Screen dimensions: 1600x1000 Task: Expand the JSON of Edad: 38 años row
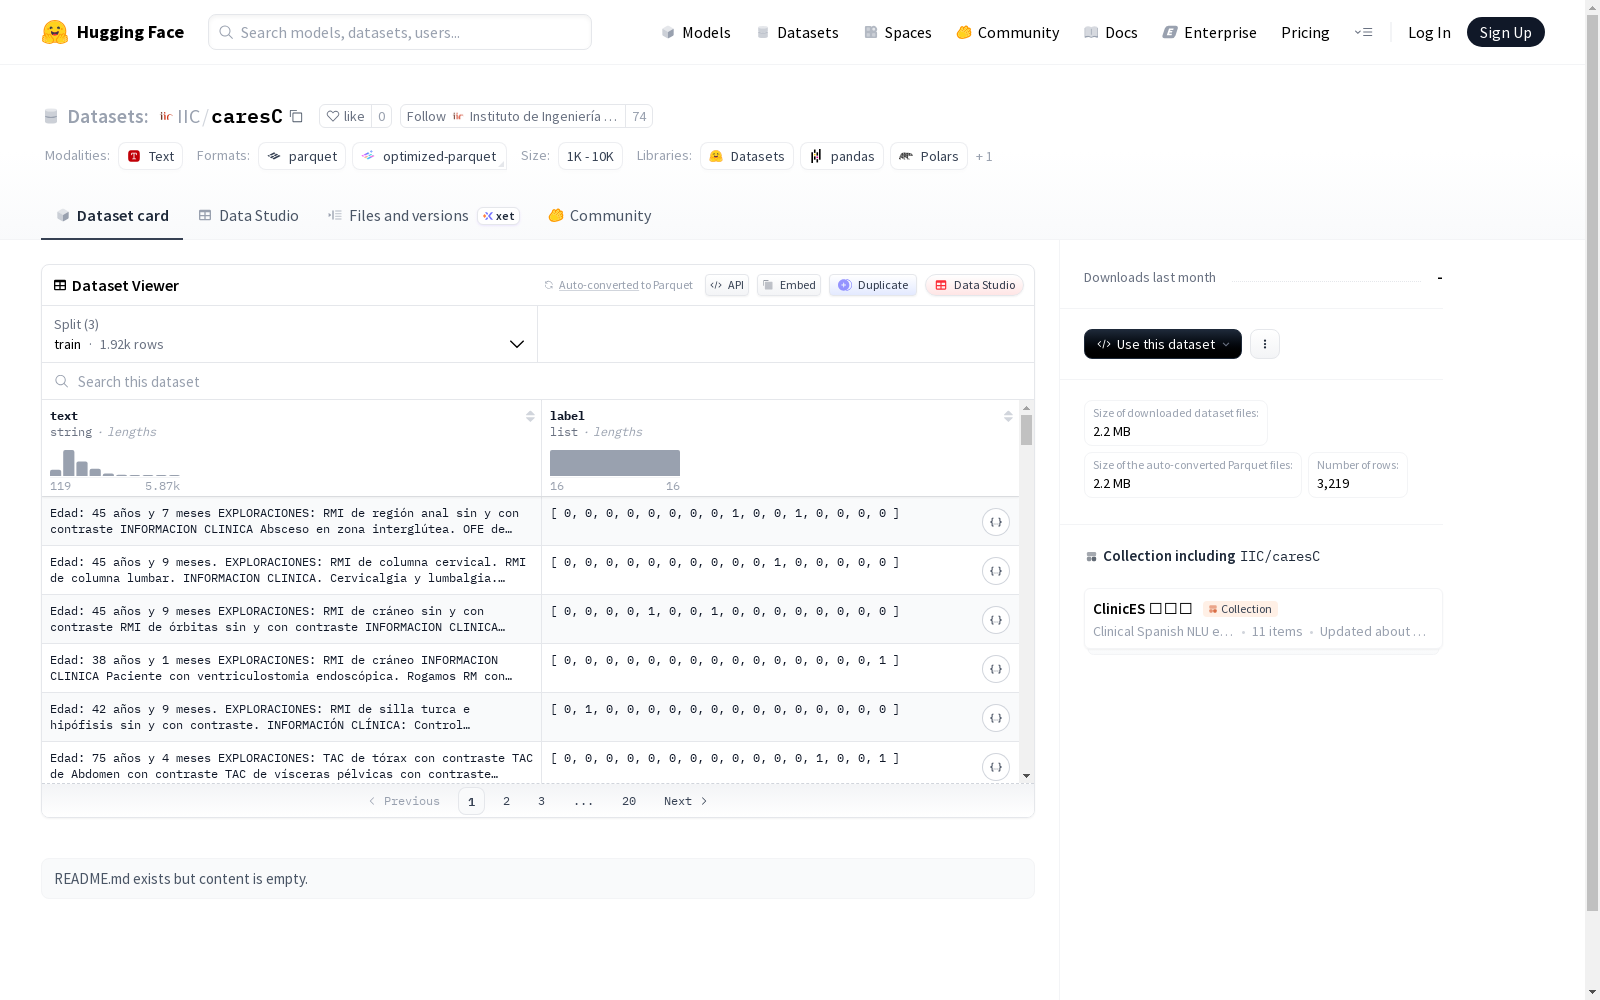tap(995, 669)
